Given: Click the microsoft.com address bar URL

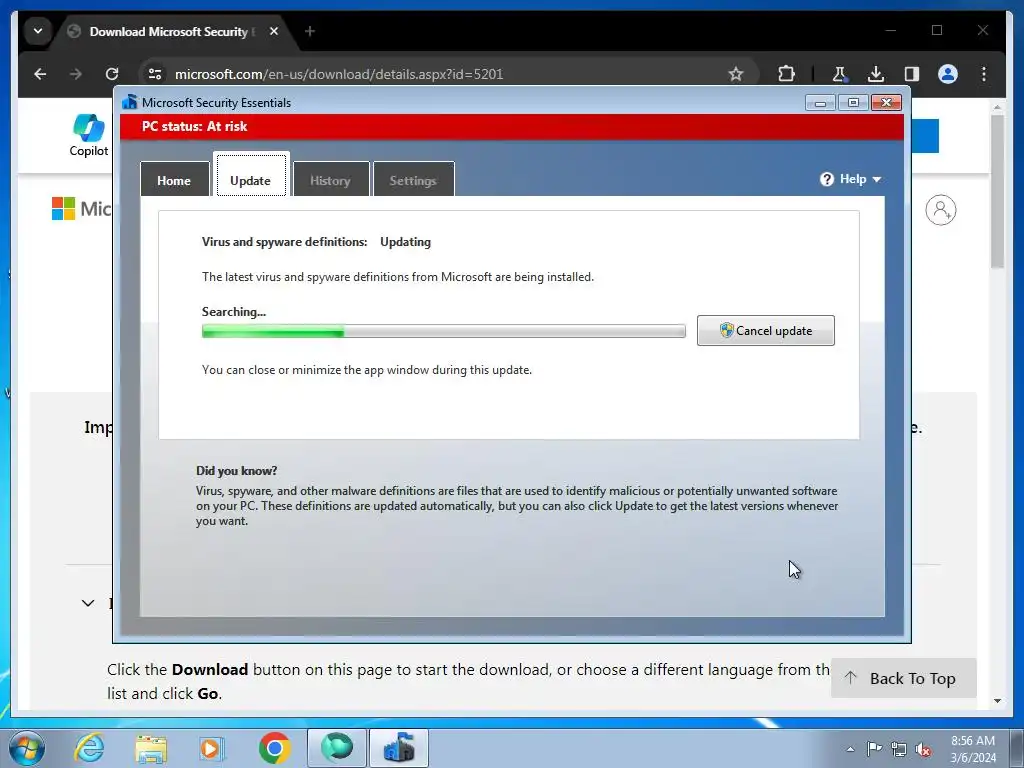Looking at the screenshot, I should coord(339,74).
